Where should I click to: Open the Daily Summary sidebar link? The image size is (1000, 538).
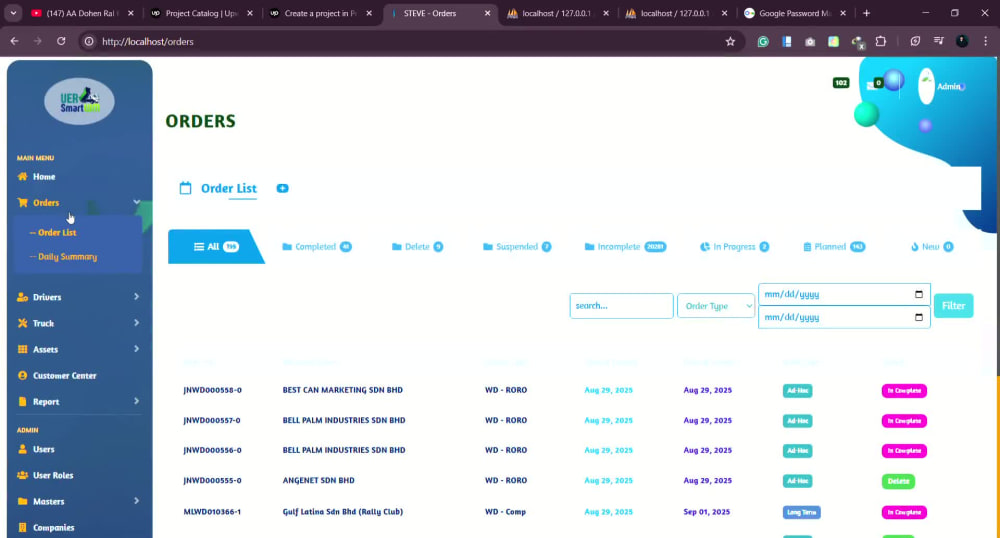tap(67, 257)
